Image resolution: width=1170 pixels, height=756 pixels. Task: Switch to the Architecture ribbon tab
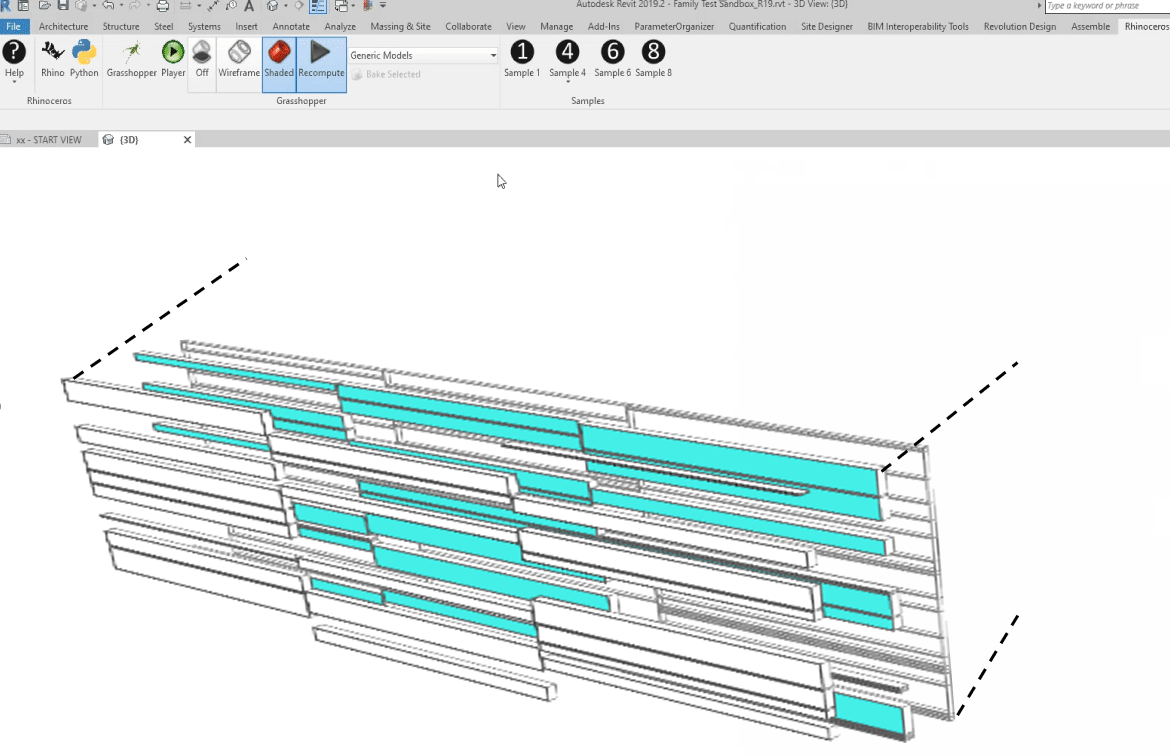coord(63,26)
